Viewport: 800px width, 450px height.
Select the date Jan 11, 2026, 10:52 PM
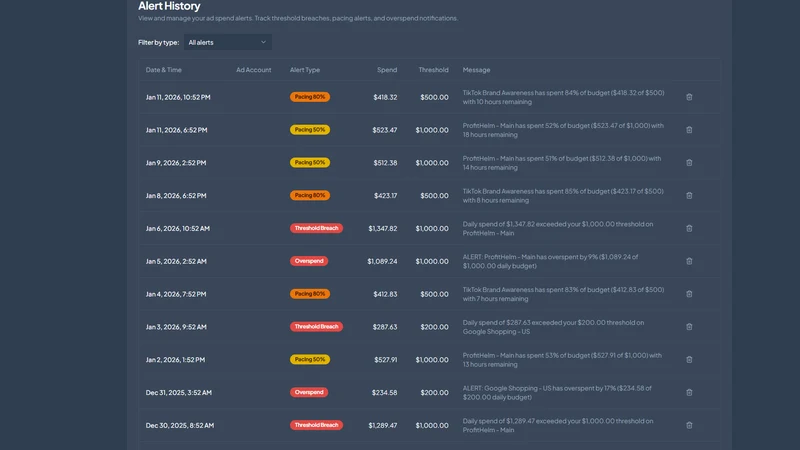click(x=178, y=97)
